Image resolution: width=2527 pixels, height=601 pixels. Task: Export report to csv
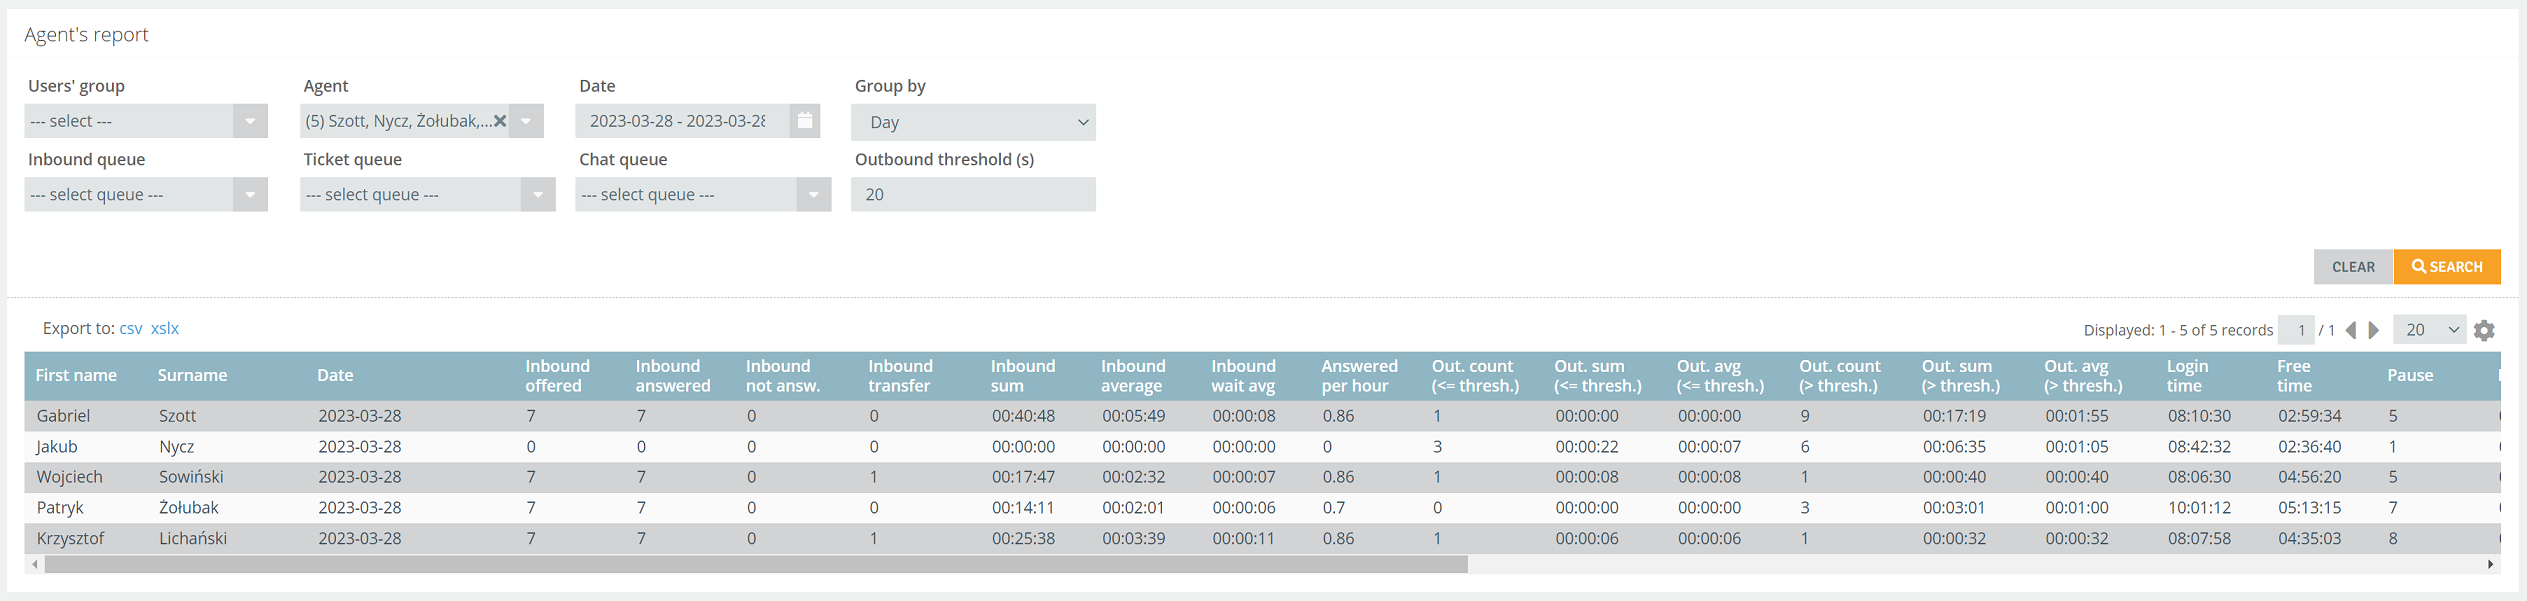131,328
